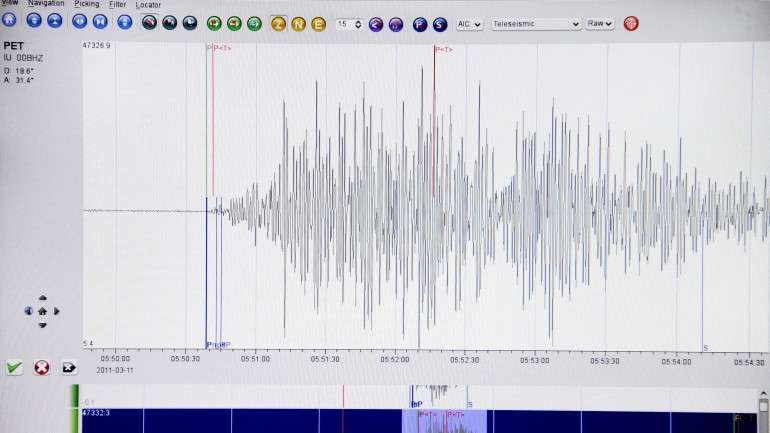The width and height of the screenshot is (770, 433).
Task: Select the Z component button
Action: [278, 24]
